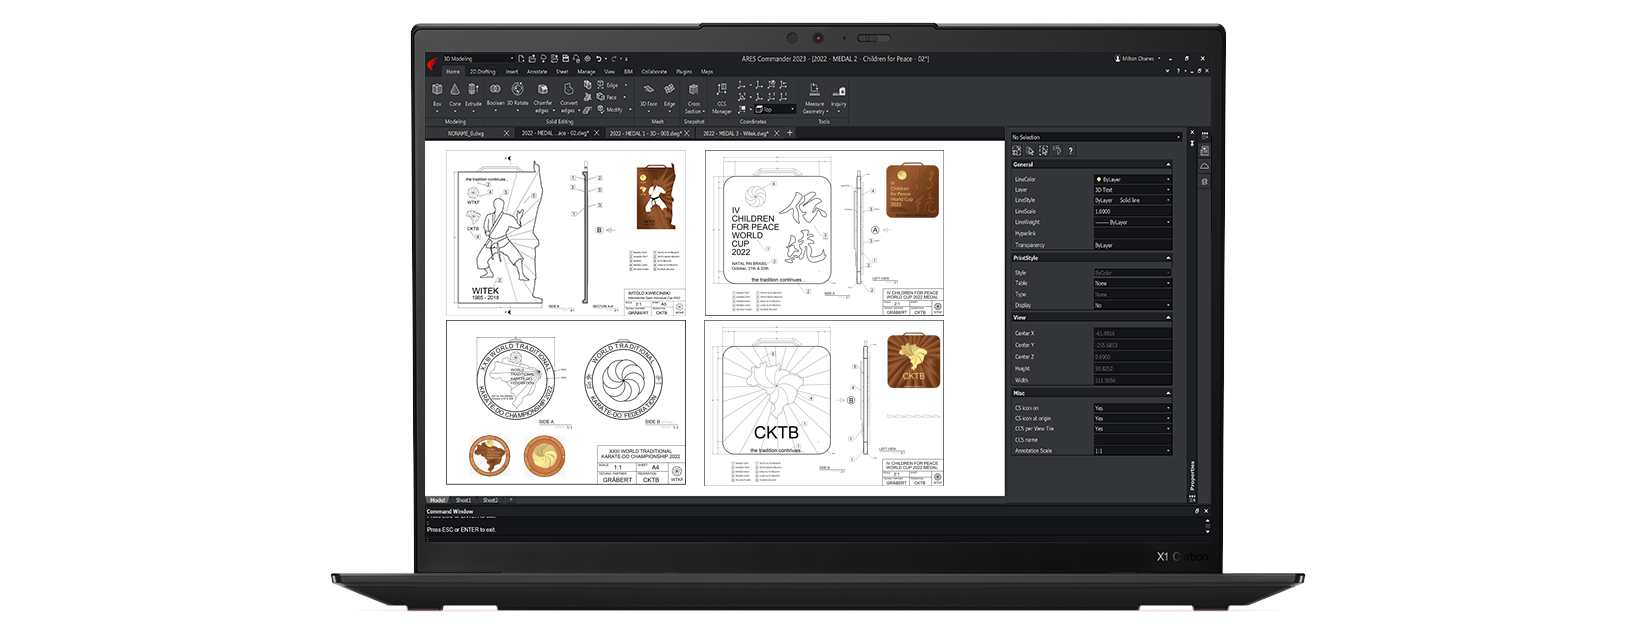1640x636 pixels.
Task: Activate the Edge mesh tool
Action: [669, 95]
